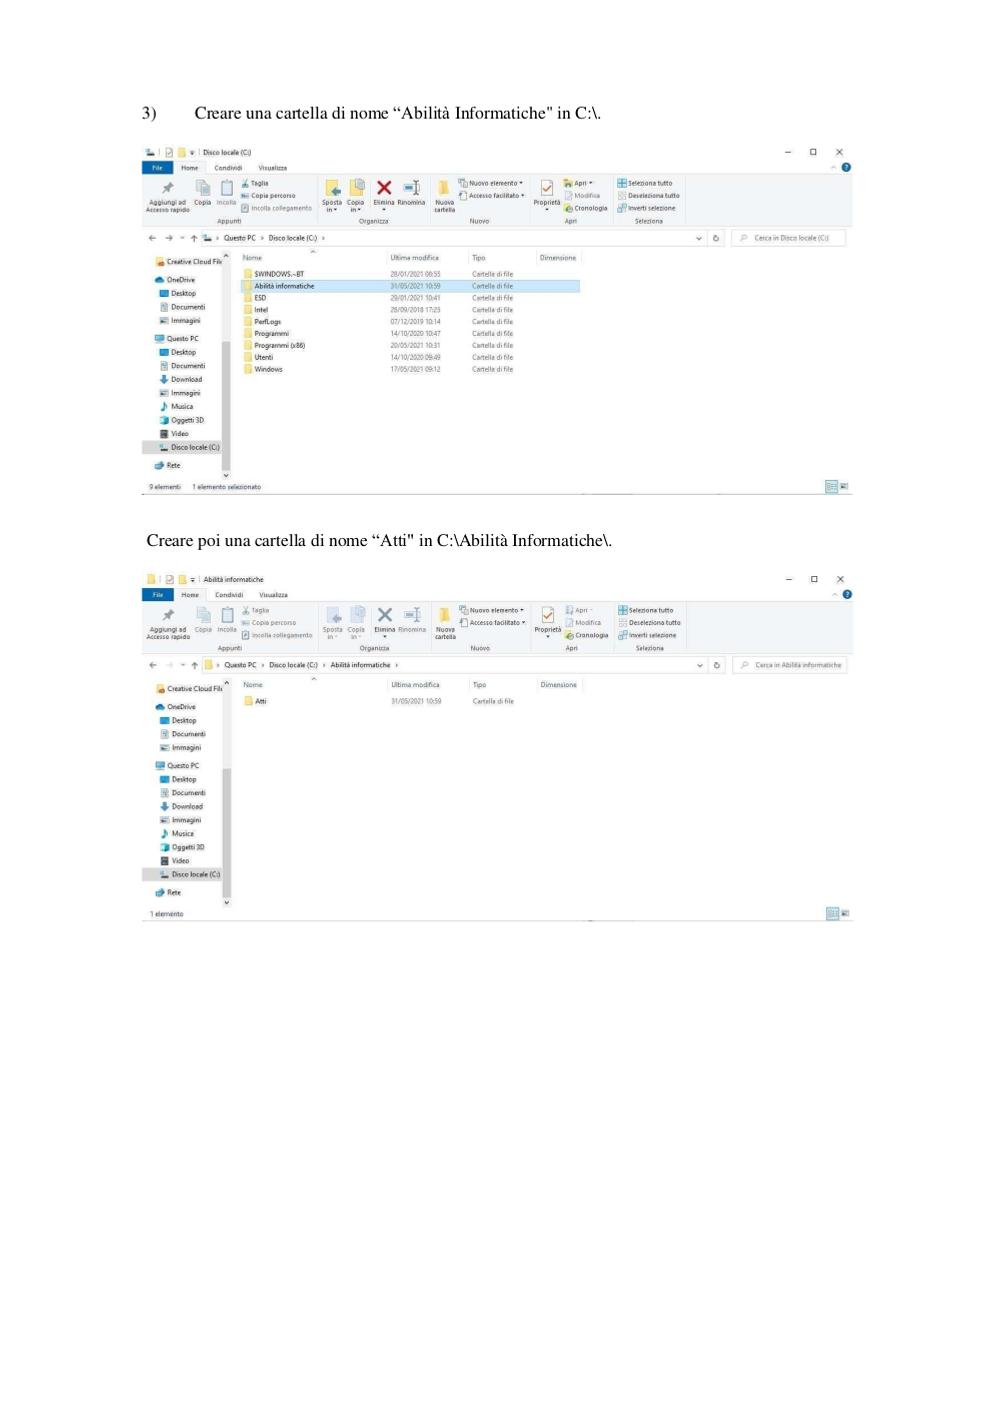Open Sposta in dropdown in Disco locale (C:) window

click(x=333, y=195)
